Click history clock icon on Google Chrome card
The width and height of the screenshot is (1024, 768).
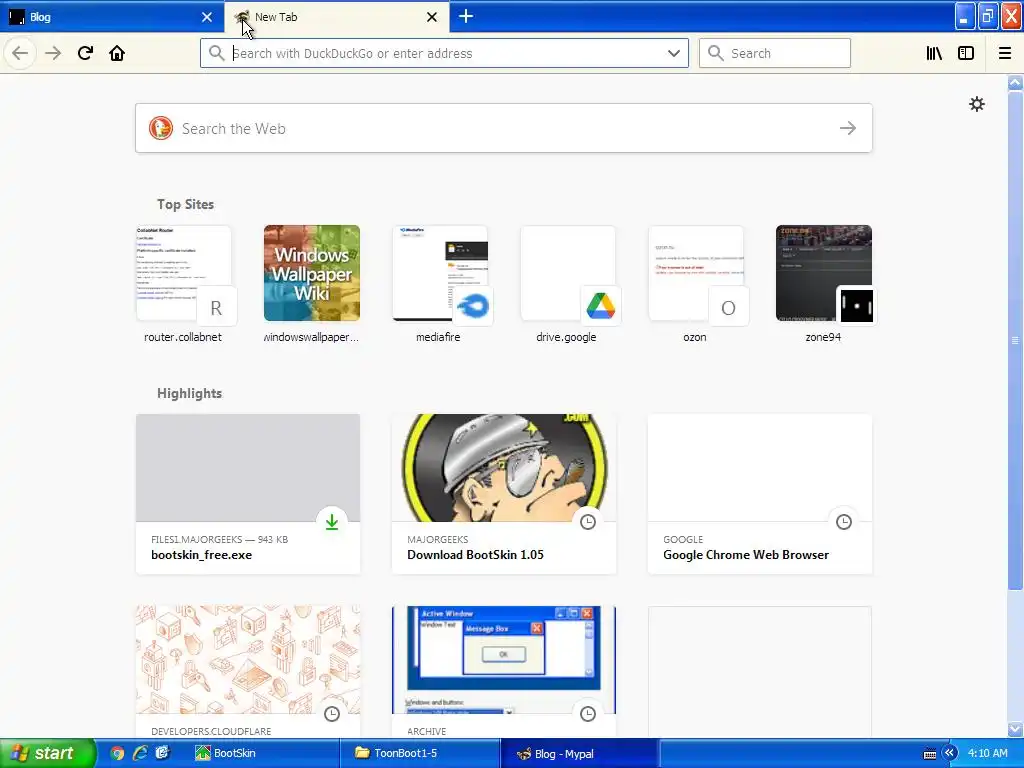click(844, 522)
